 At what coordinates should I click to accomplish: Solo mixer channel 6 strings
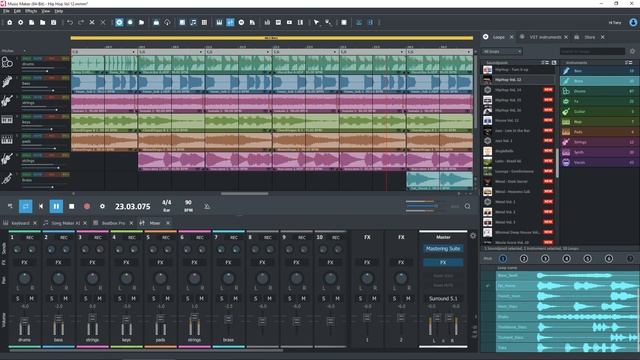tap(188, 299)
